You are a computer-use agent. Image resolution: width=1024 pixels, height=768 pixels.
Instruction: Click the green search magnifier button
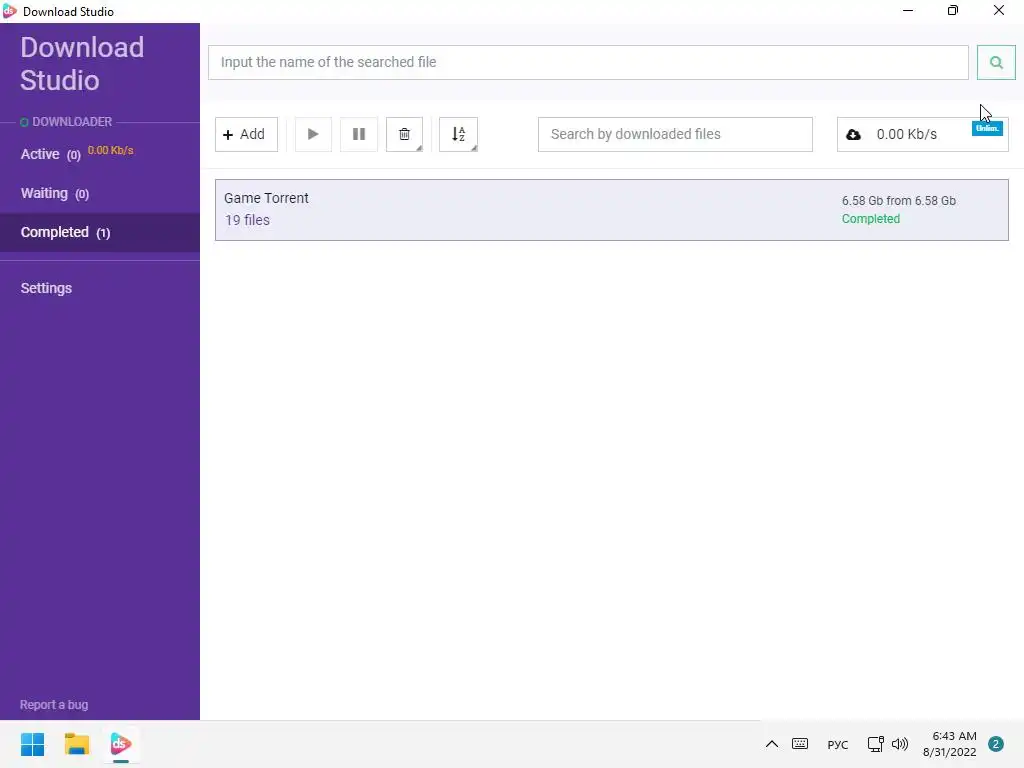click(996, 63)
